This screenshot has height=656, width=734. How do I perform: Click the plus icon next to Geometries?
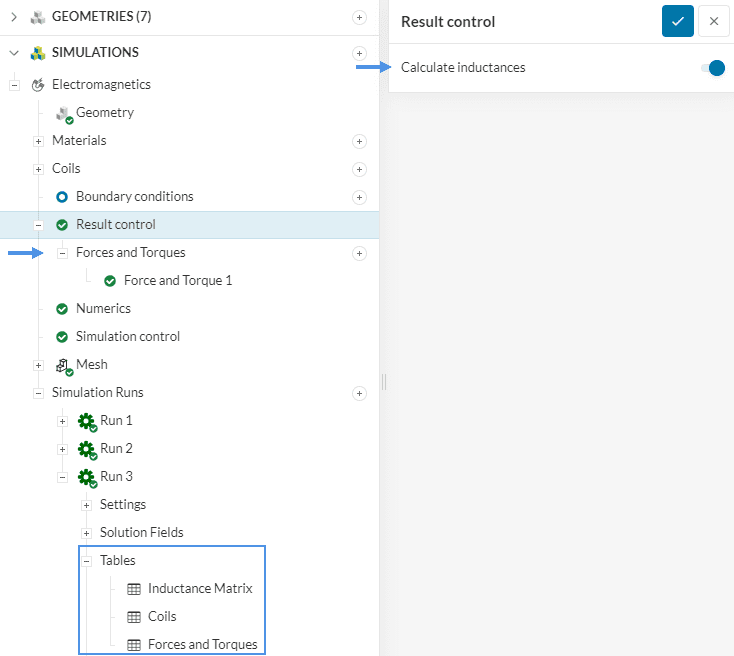(x=359, y=17)
